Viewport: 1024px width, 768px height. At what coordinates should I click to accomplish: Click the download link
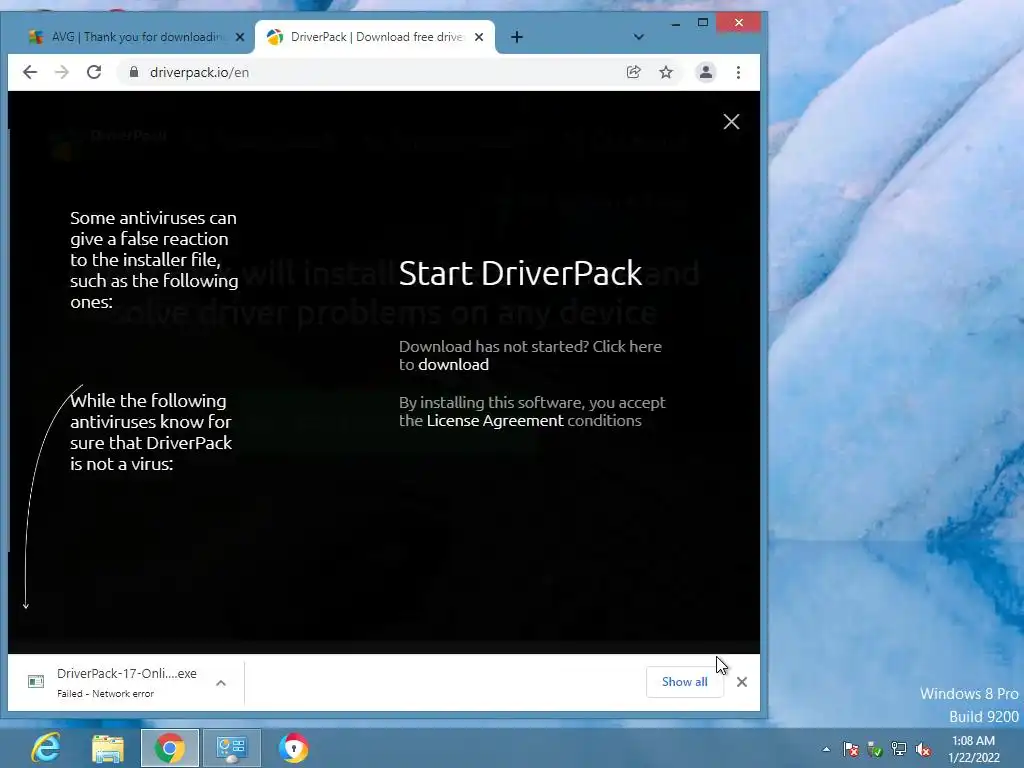pyautogui.click(x=453, y=364)
